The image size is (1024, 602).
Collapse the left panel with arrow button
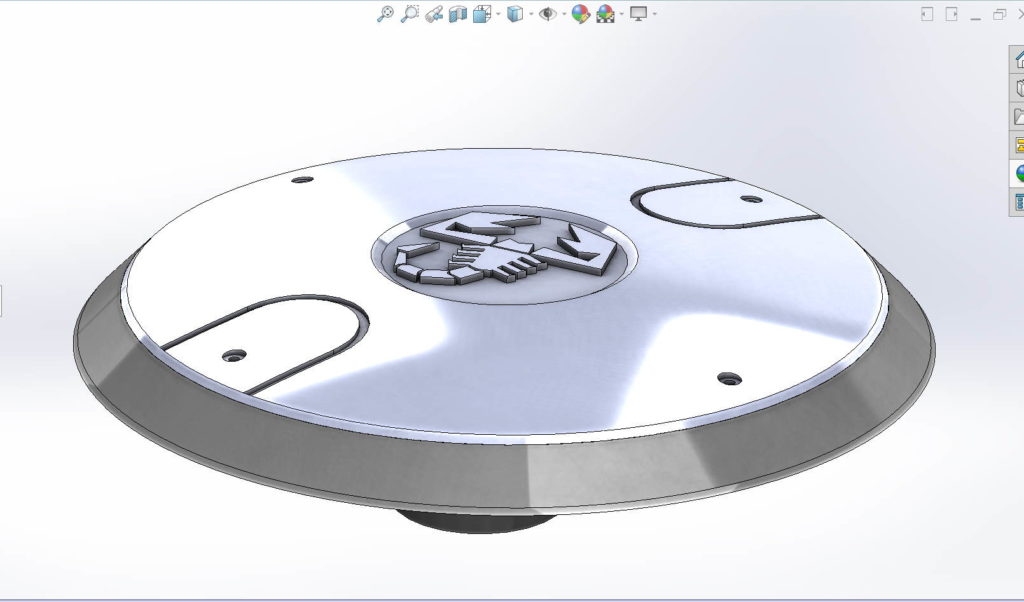coord(927,14)
